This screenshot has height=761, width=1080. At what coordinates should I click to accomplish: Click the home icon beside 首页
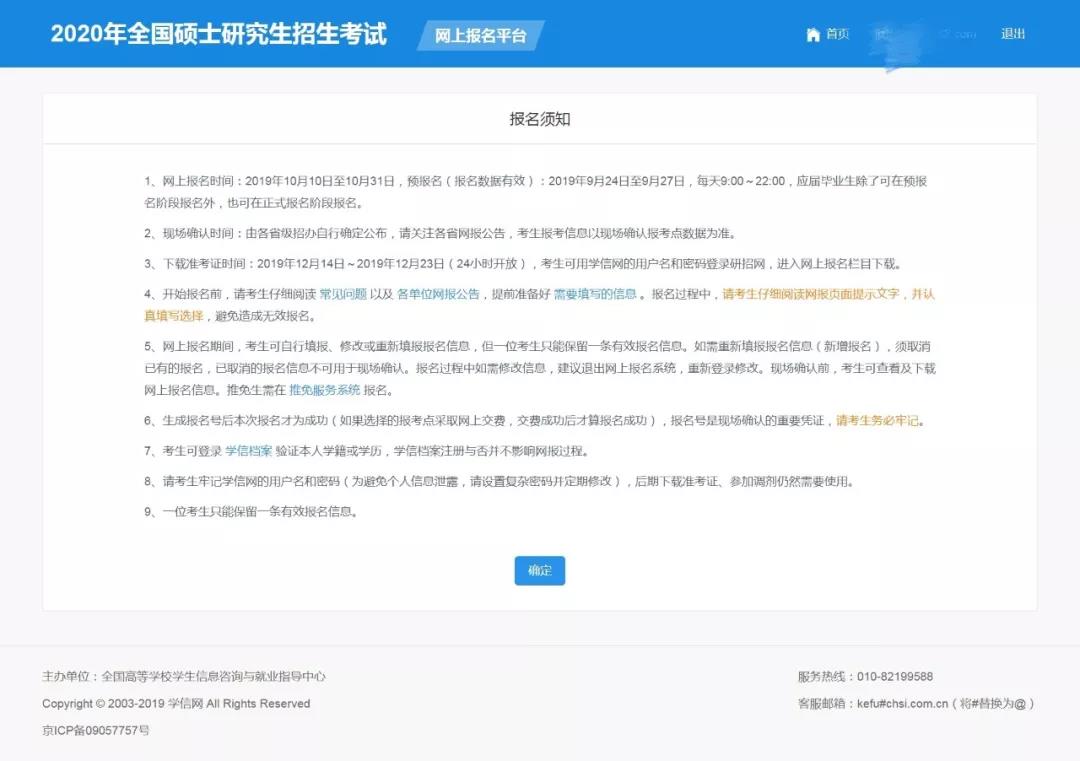click(812, 35)
